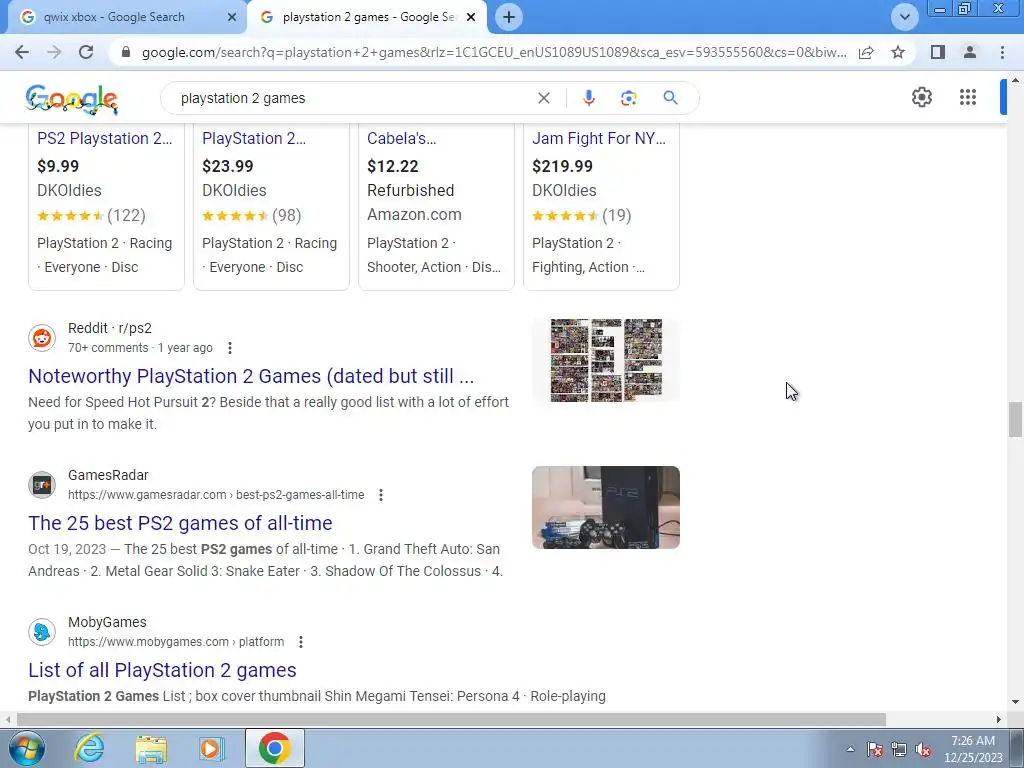Open the Cabela's product listing
The width and height of the screenshot is (1024, 768).
(x=402, y=138)
